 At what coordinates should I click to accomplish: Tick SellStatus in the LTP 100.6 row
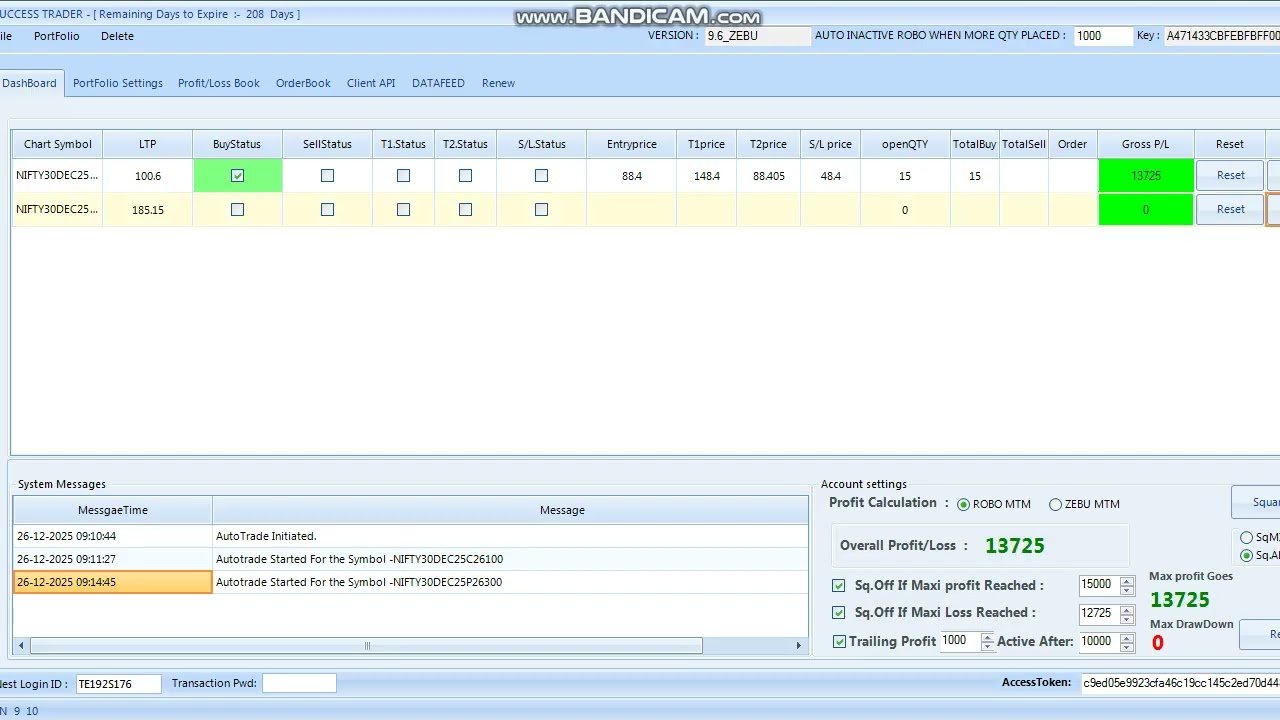coord(327,175)
